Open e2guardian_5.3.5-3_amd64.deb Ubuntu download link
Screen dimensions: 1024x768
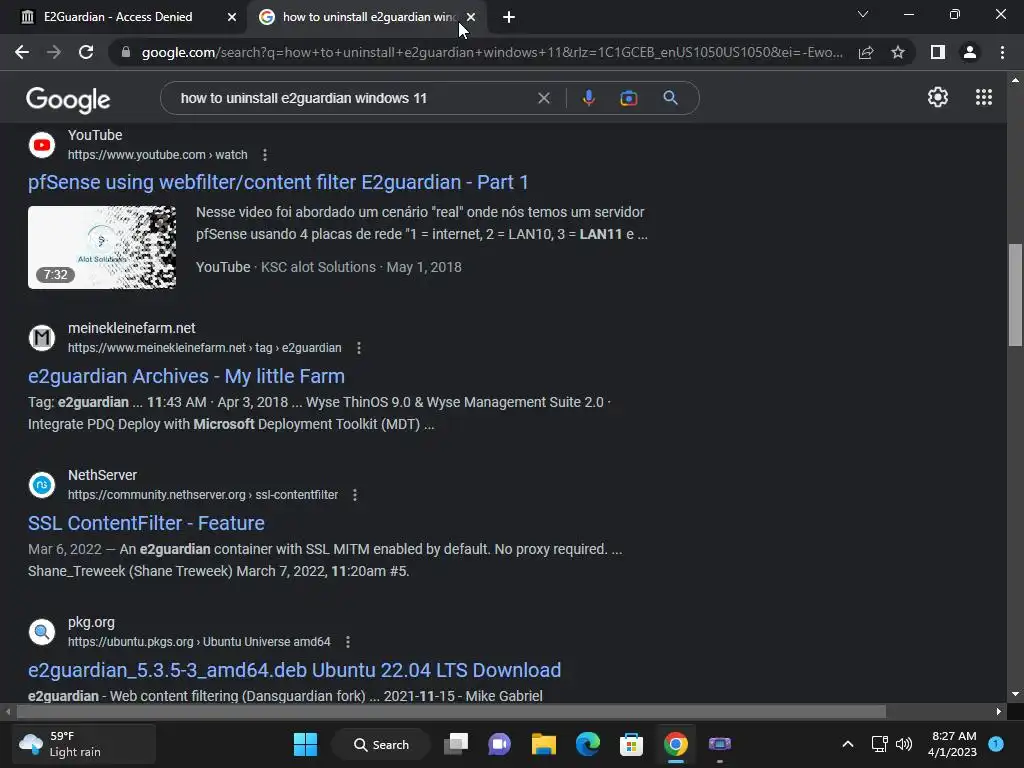click(x=295, y=670)
